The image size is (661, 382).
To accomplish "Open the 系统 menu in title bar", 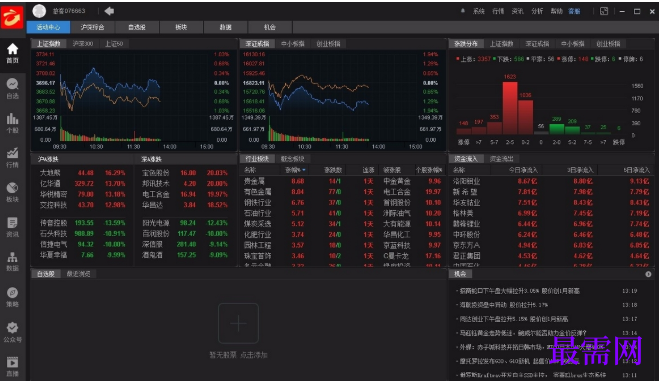I will pyautogui.click(x=479, y=11).
